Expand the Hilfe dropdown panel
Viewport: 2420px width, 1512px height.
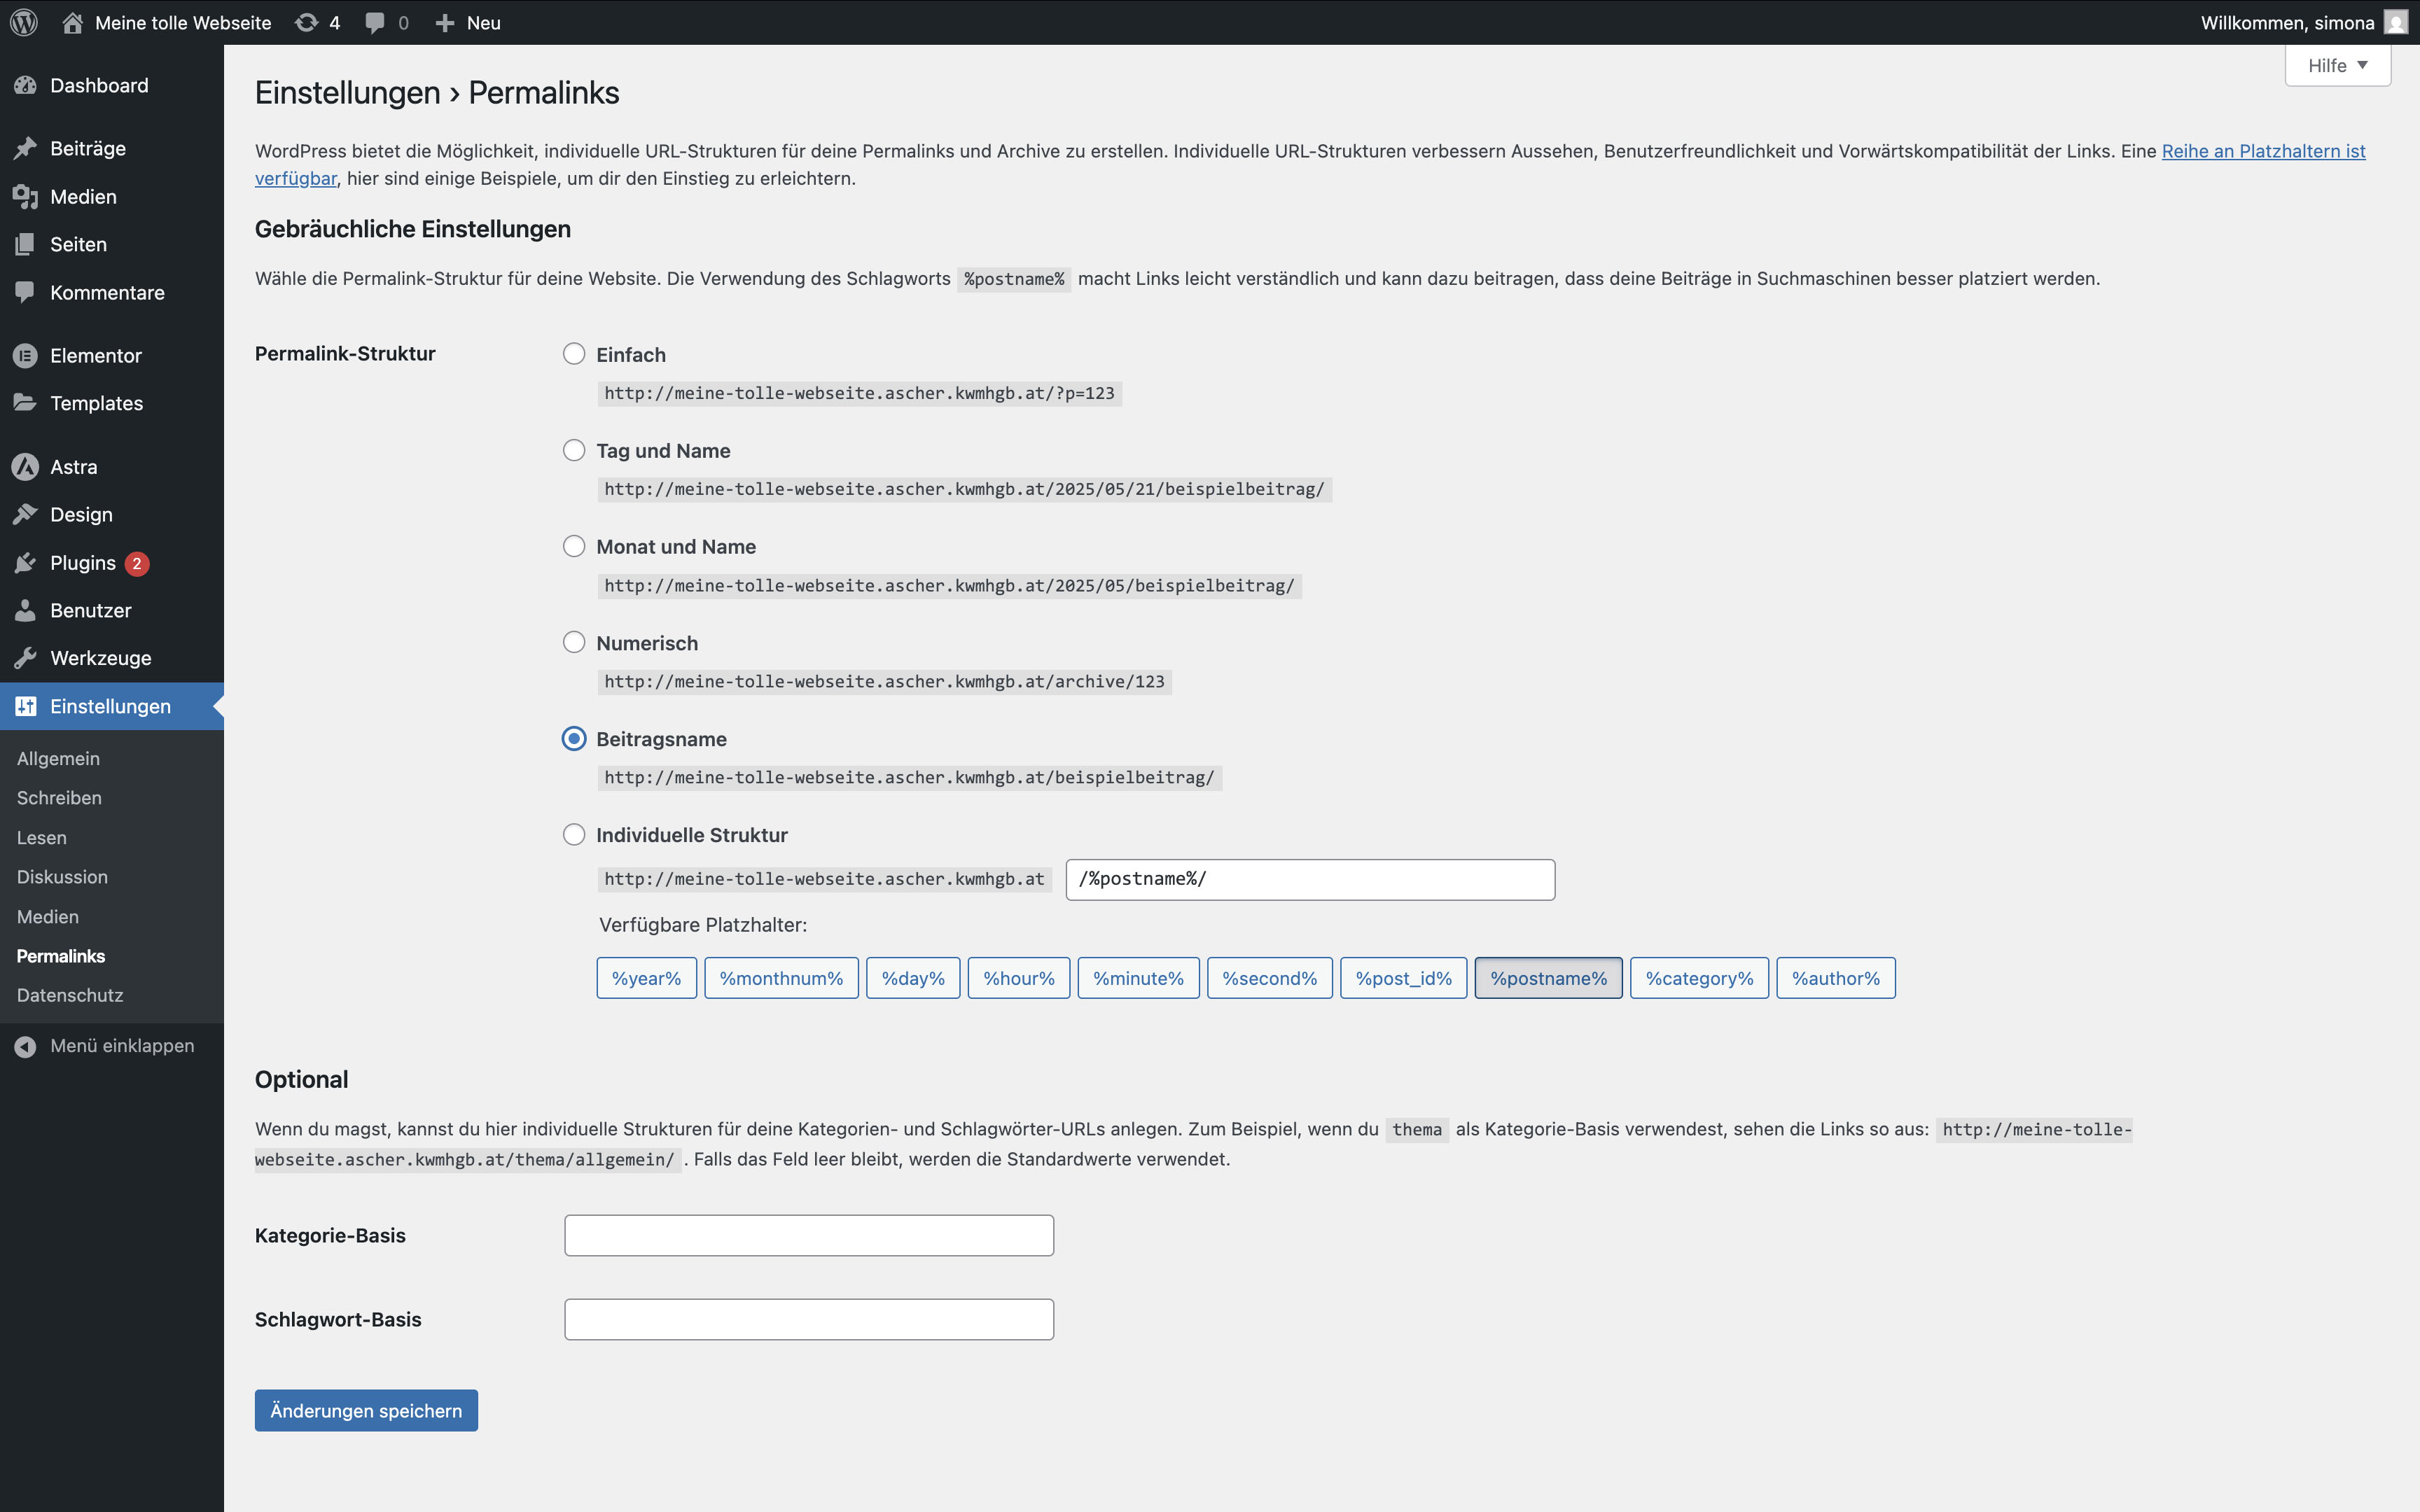pos(2337,66)
